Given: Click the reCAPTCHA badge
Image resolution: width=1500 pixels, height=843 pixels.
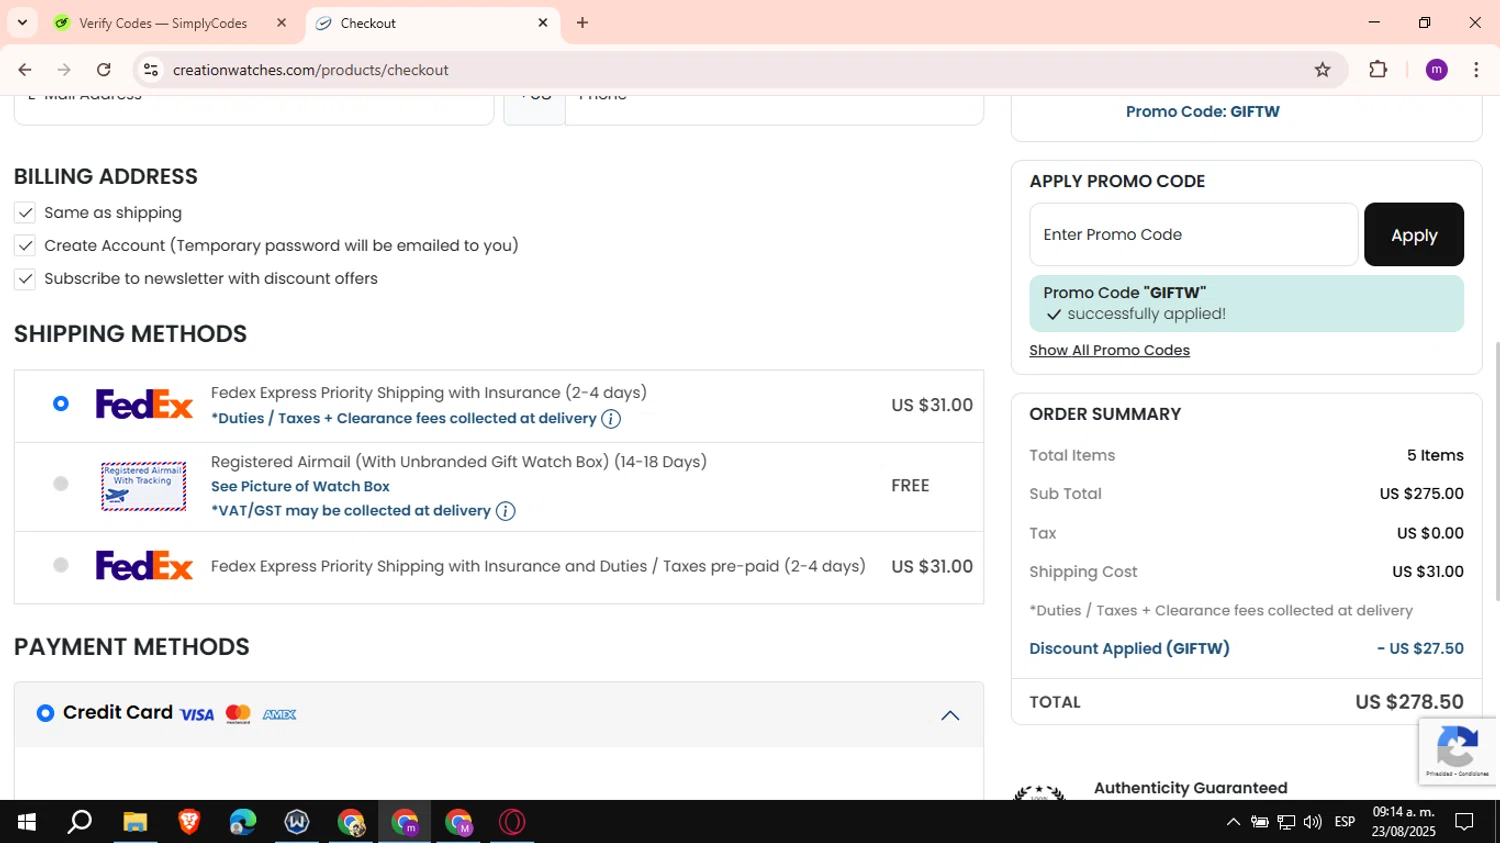Looking at the screenshot, I should pos(1457,751).
